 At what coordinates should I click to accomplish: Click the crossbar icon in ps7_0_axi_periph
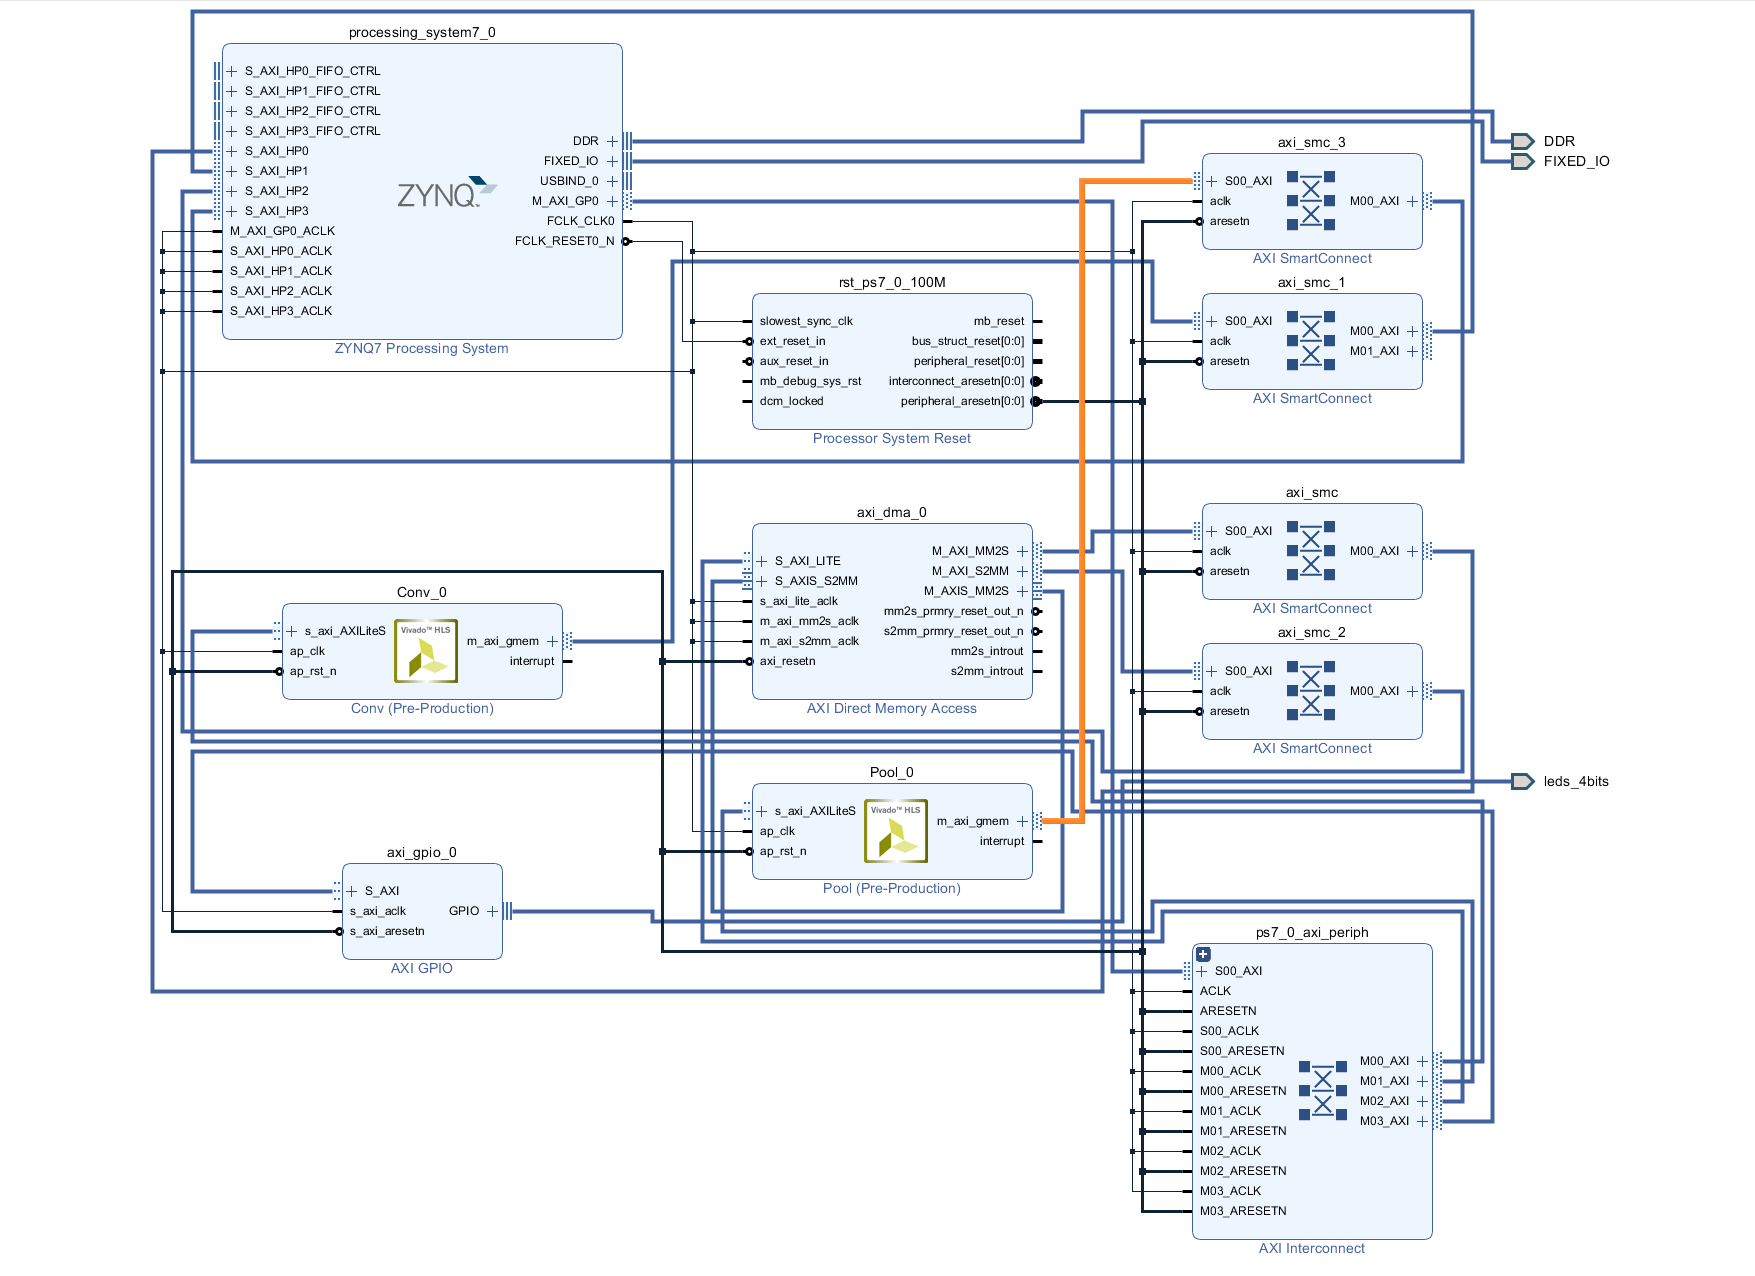(1323, 1091)
